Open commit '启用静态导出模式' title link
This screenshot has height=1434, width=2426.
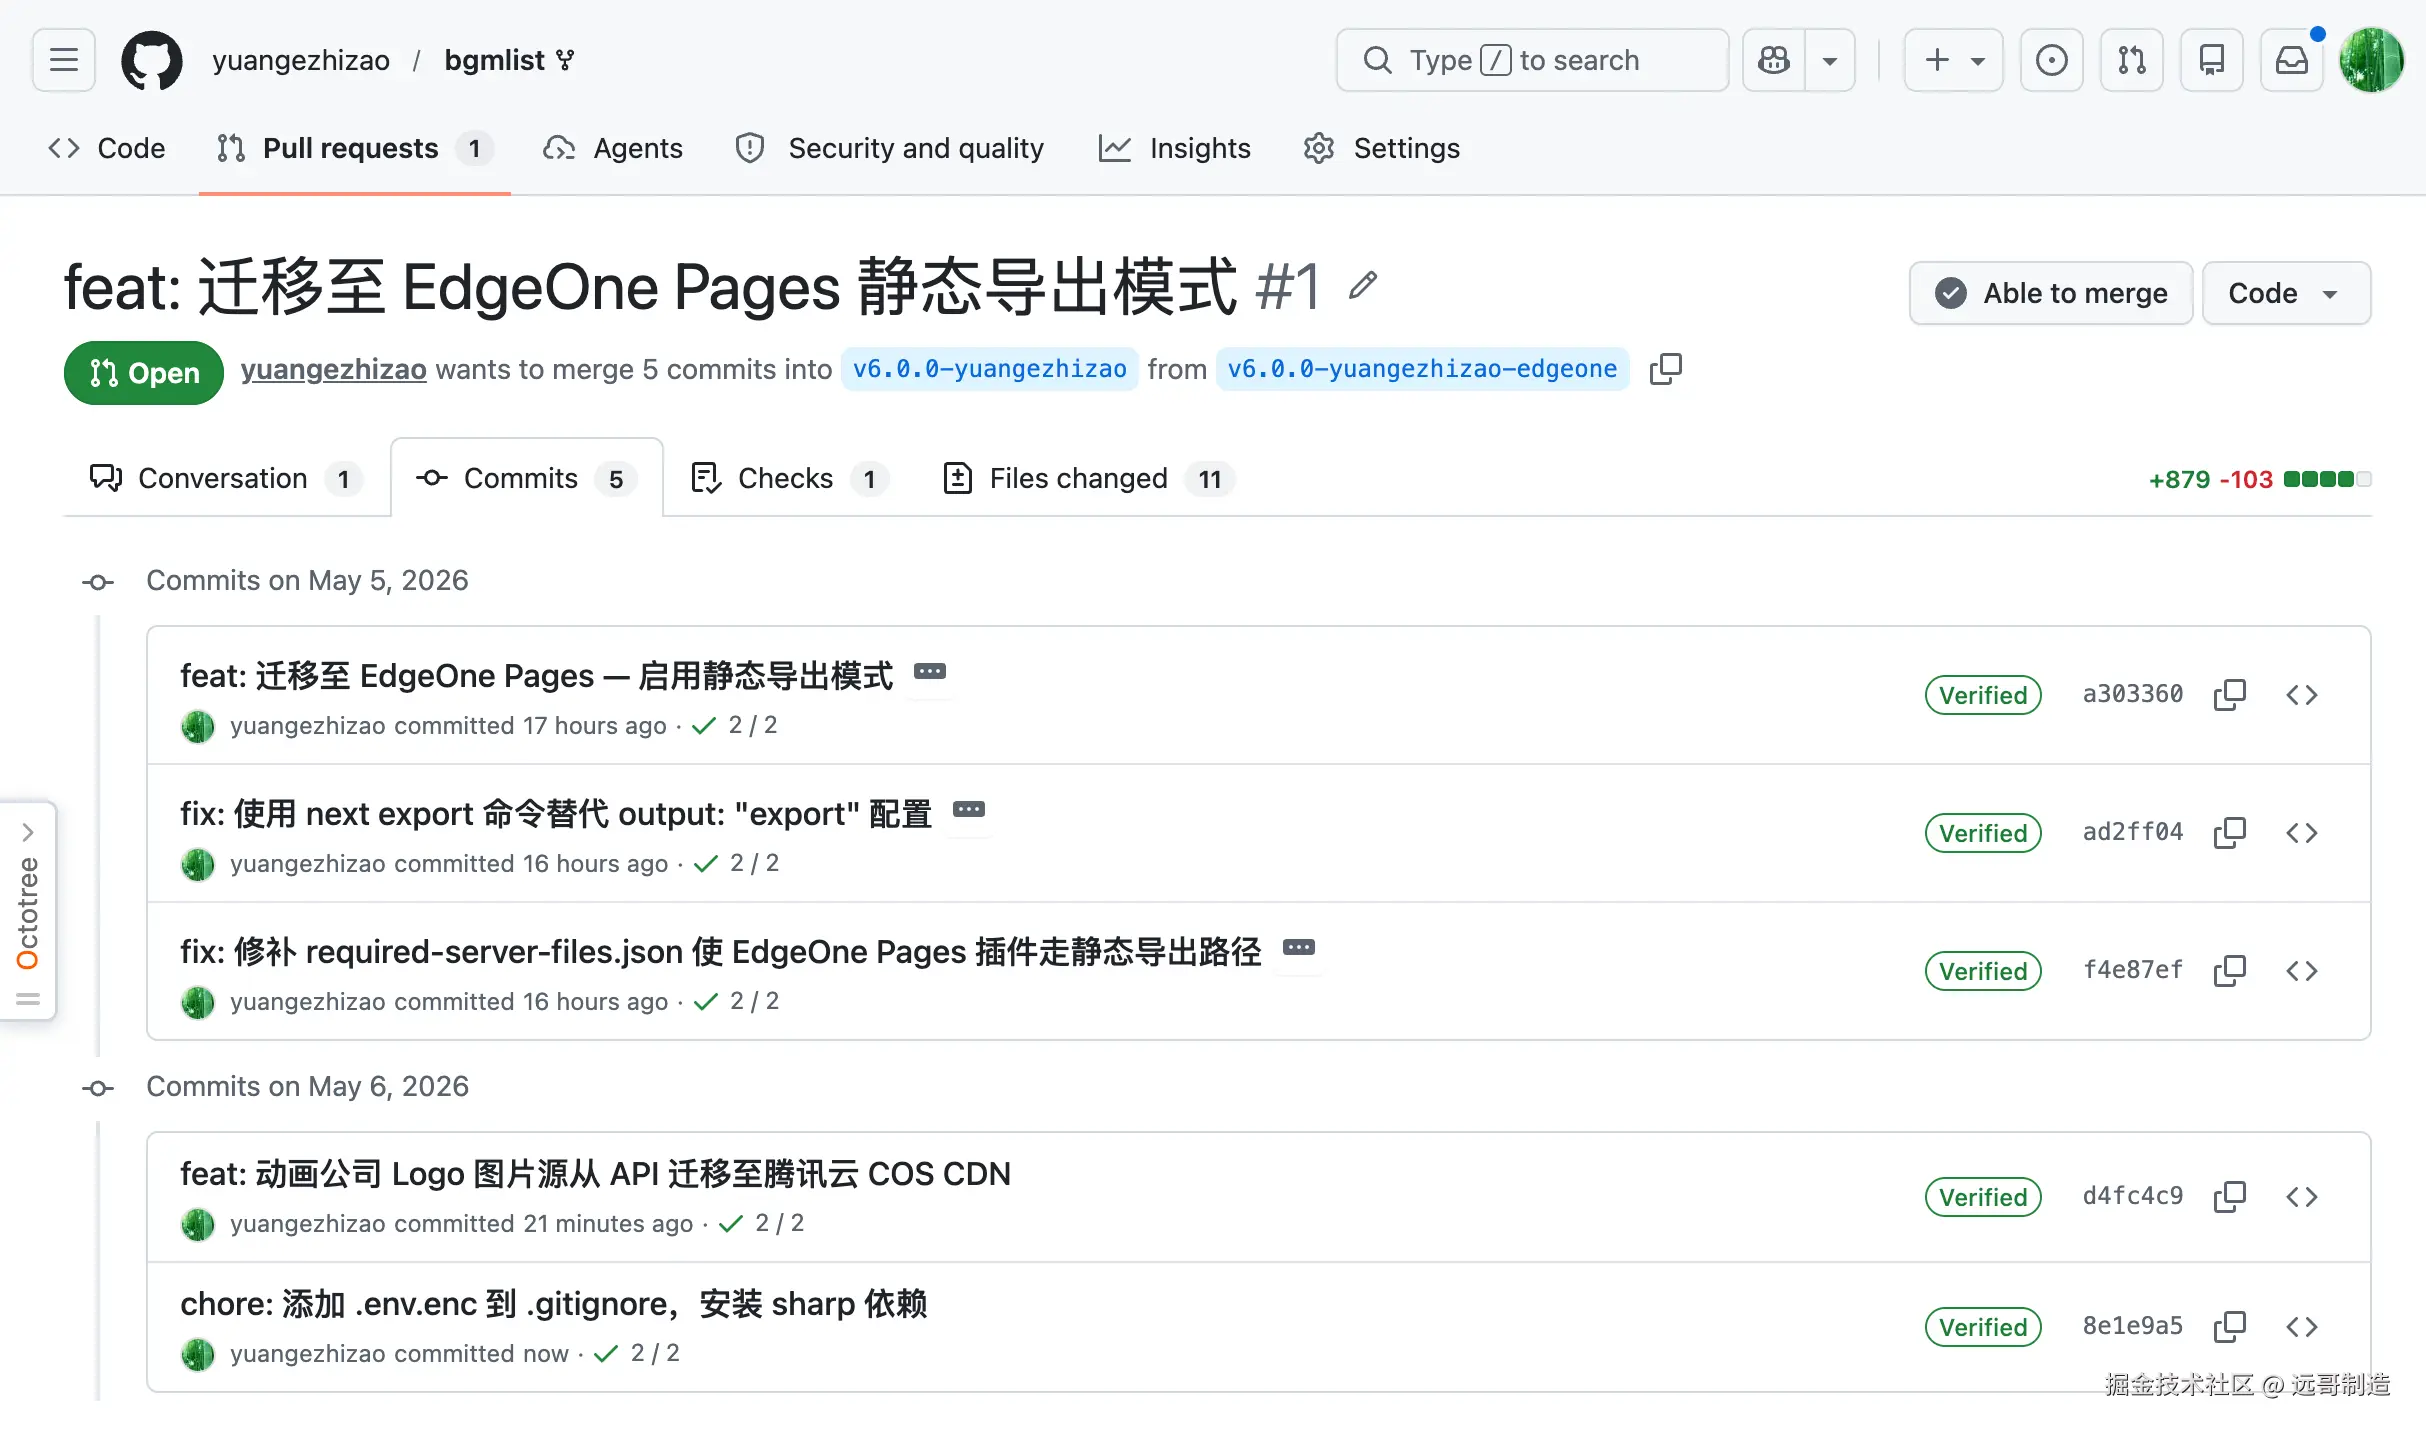point(536,676)
